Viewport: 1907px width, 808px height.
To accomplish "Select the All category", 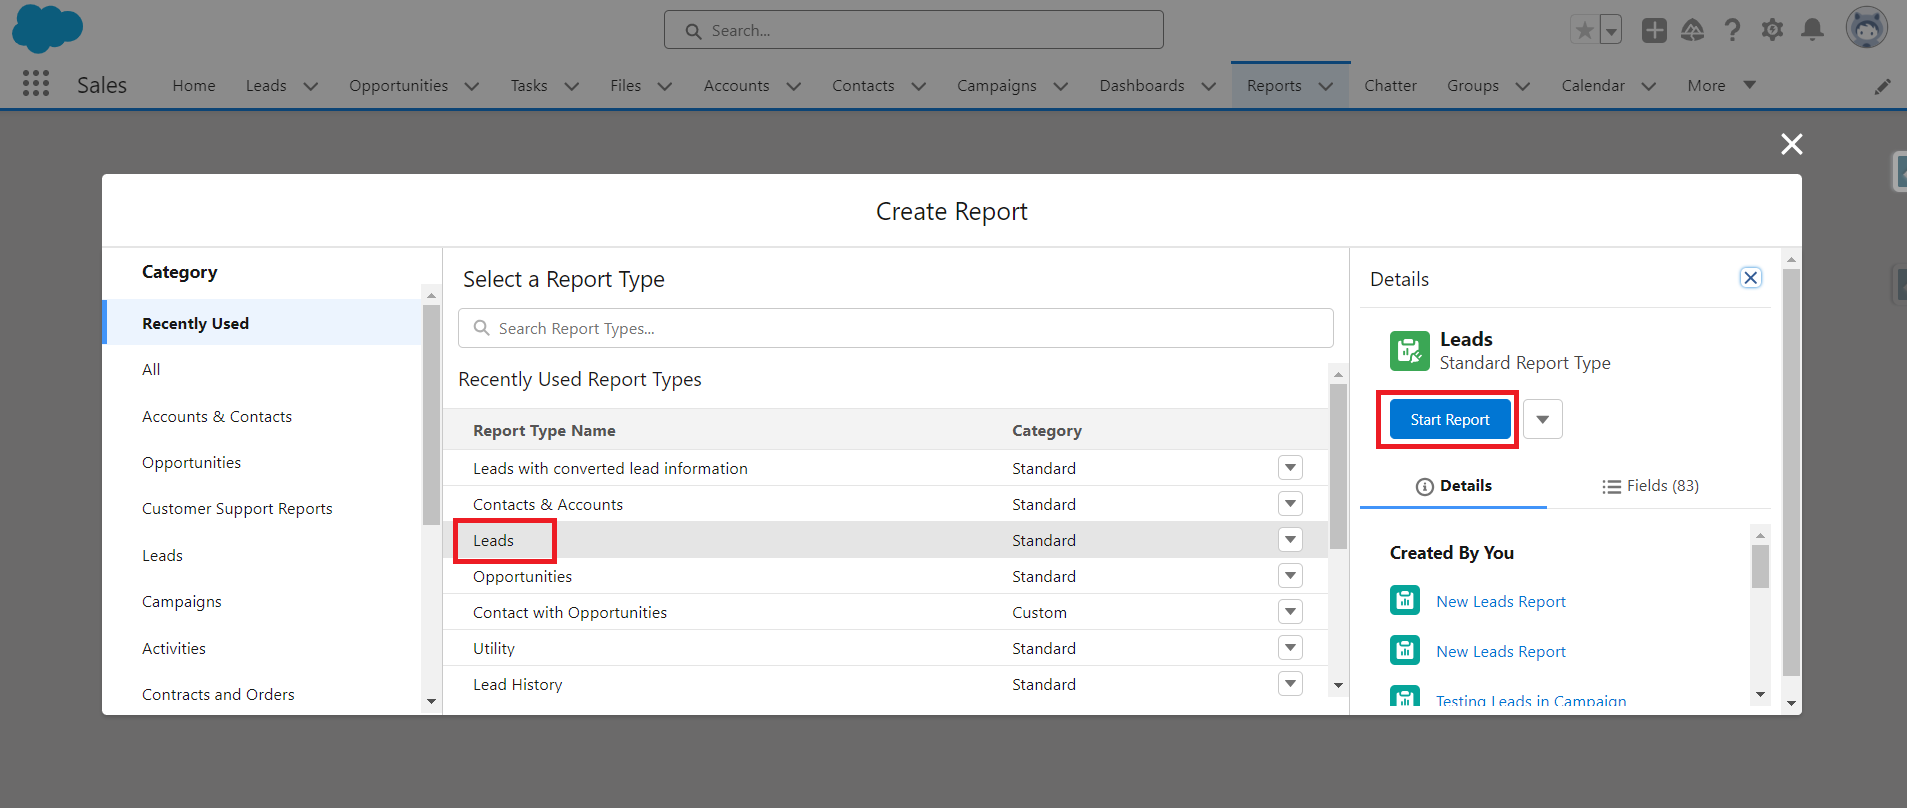I will [x=151, y=369].
